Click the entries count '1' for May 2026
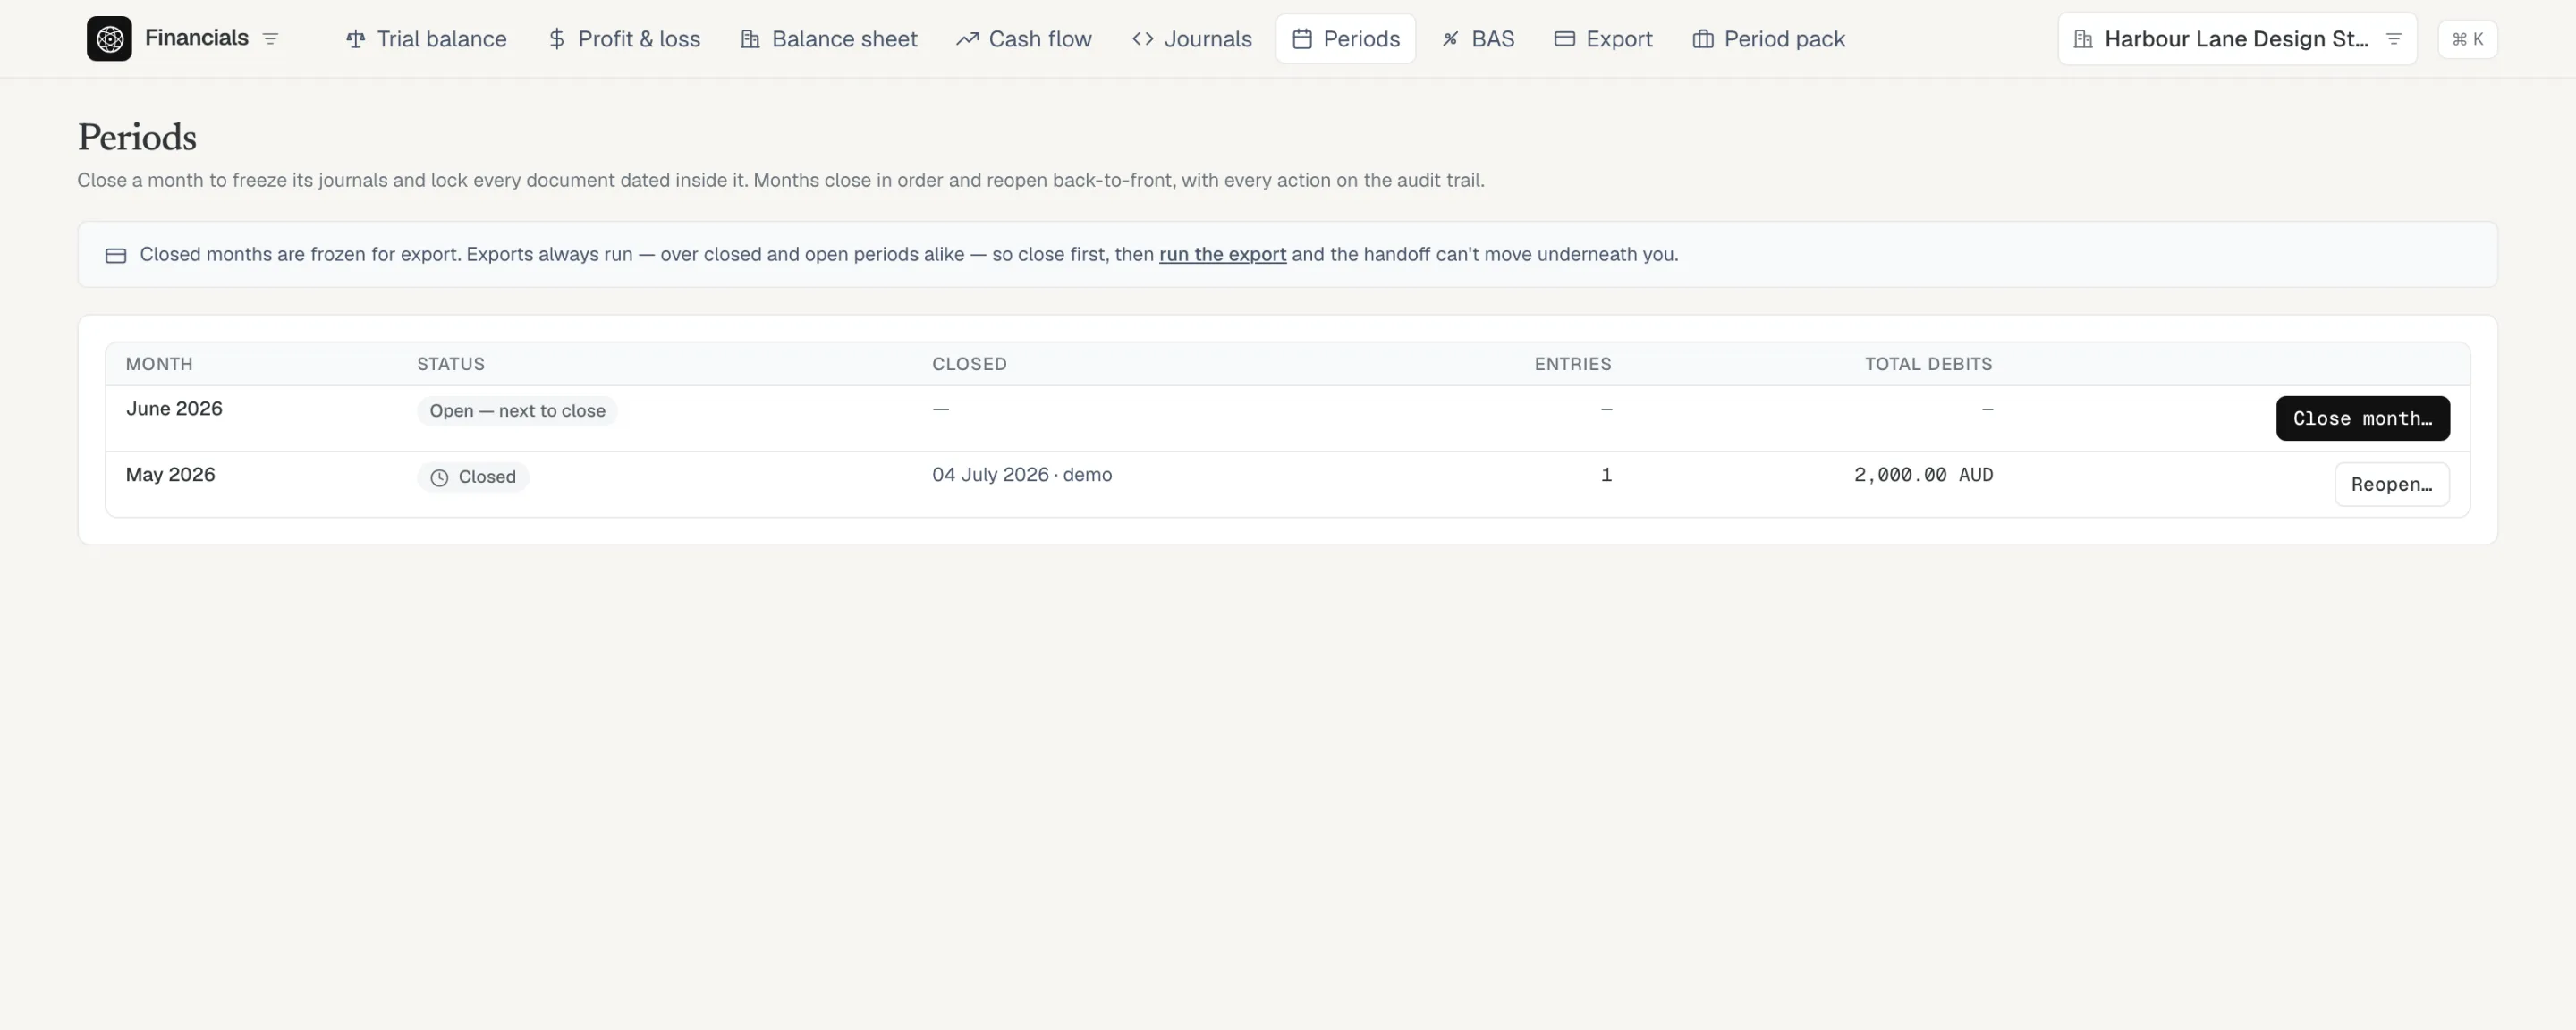2576x1030 pixels. (1606, 474)
